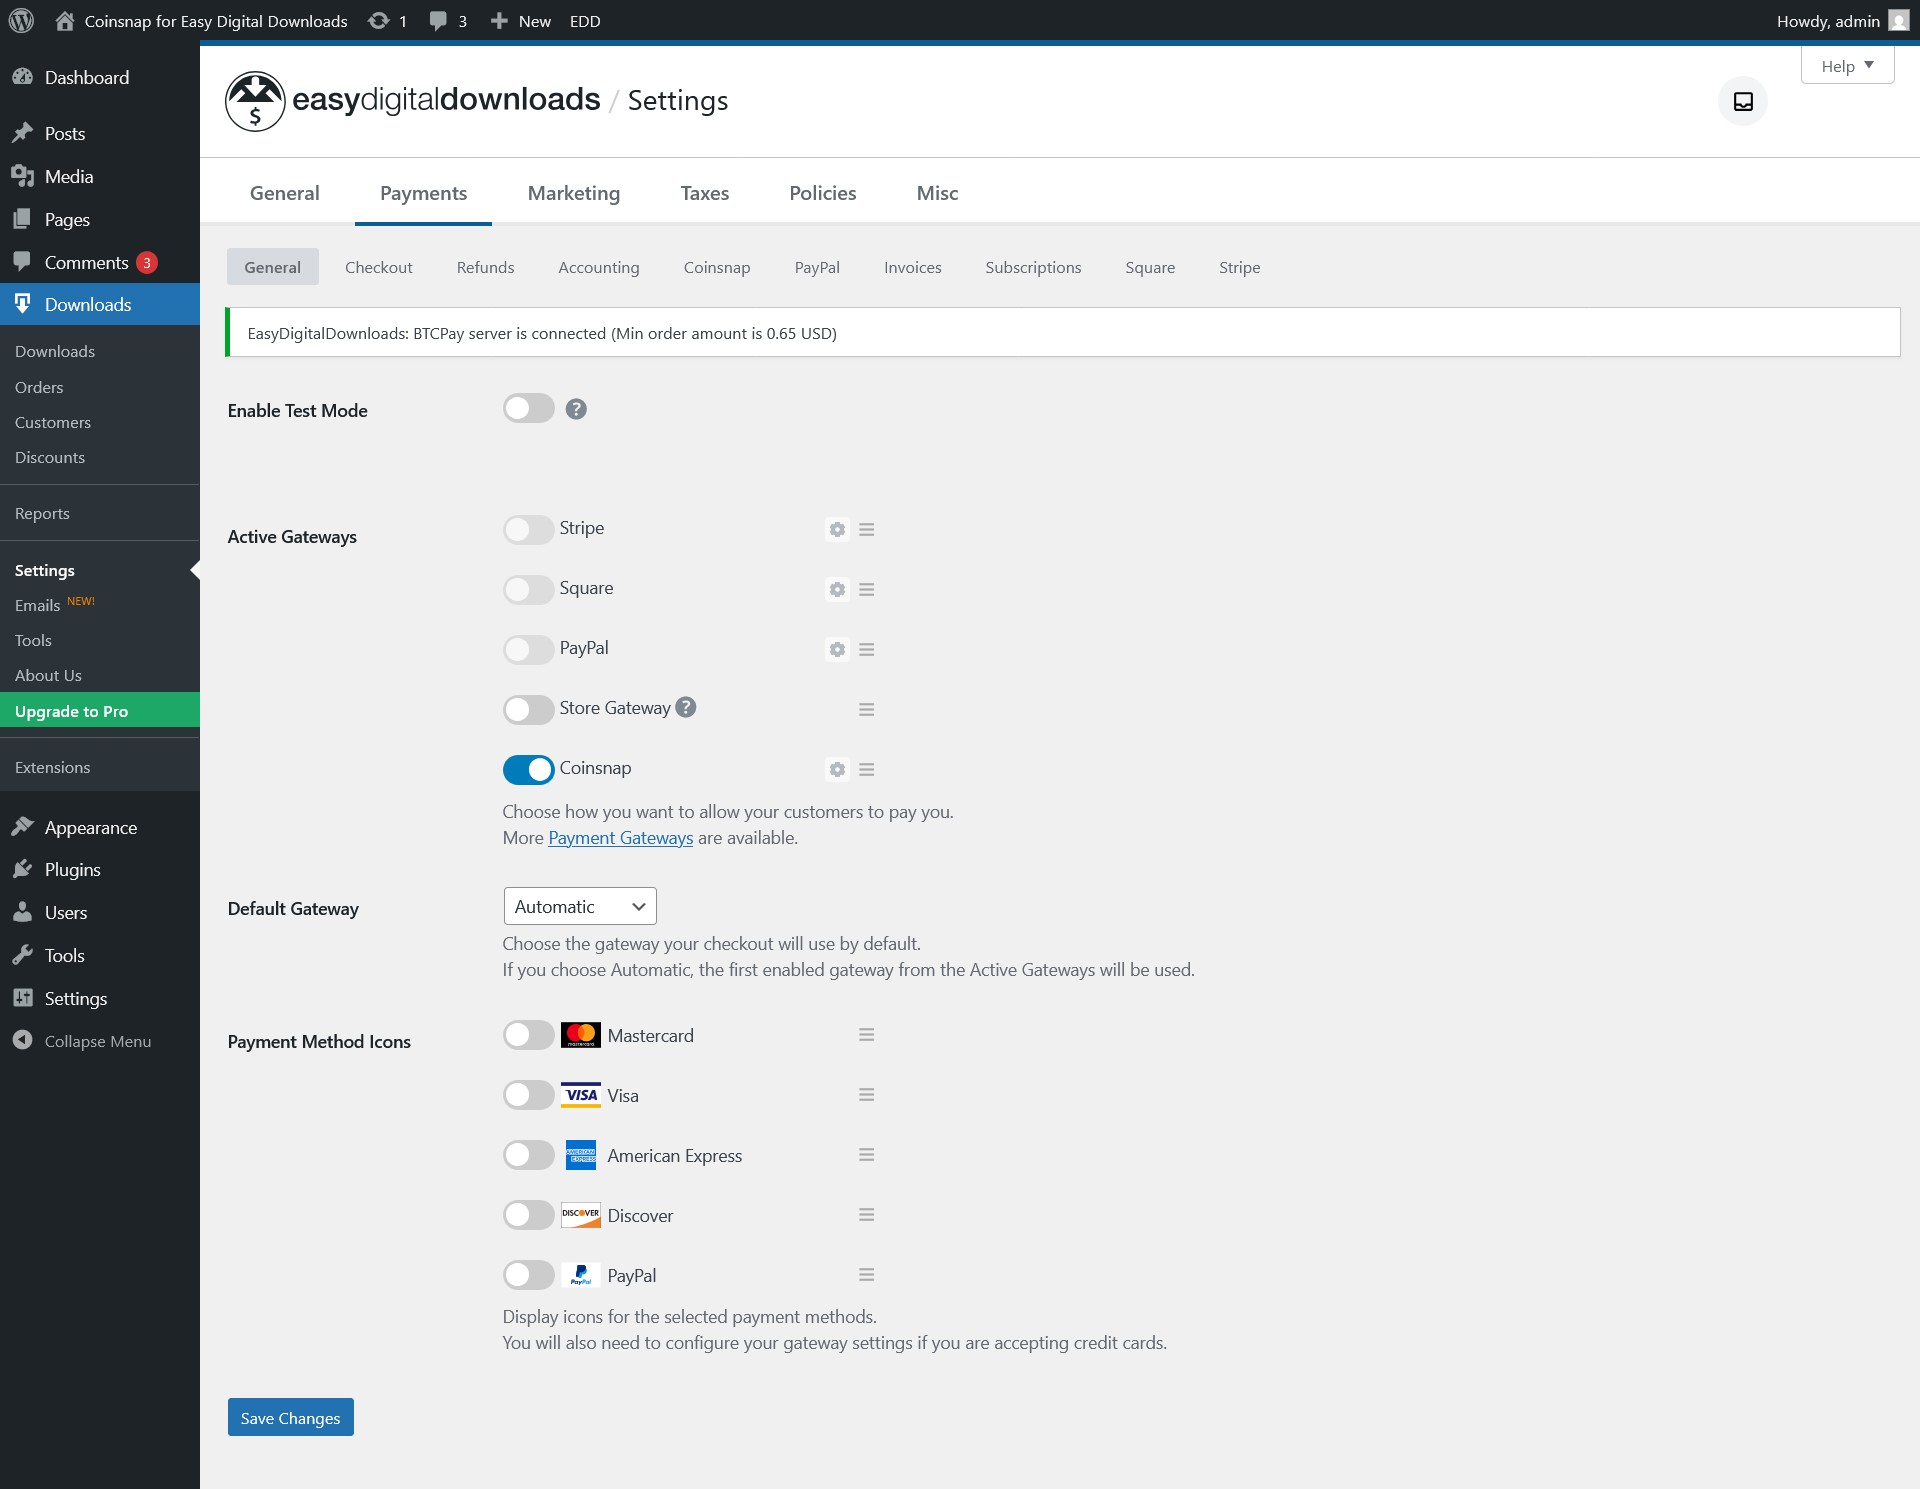Image resolution: width=1920 pixels, height=1489 pixels.
Task: Click the PayPal gateway reorder handle
Action: pyautogui.click(x=867, y=649)
